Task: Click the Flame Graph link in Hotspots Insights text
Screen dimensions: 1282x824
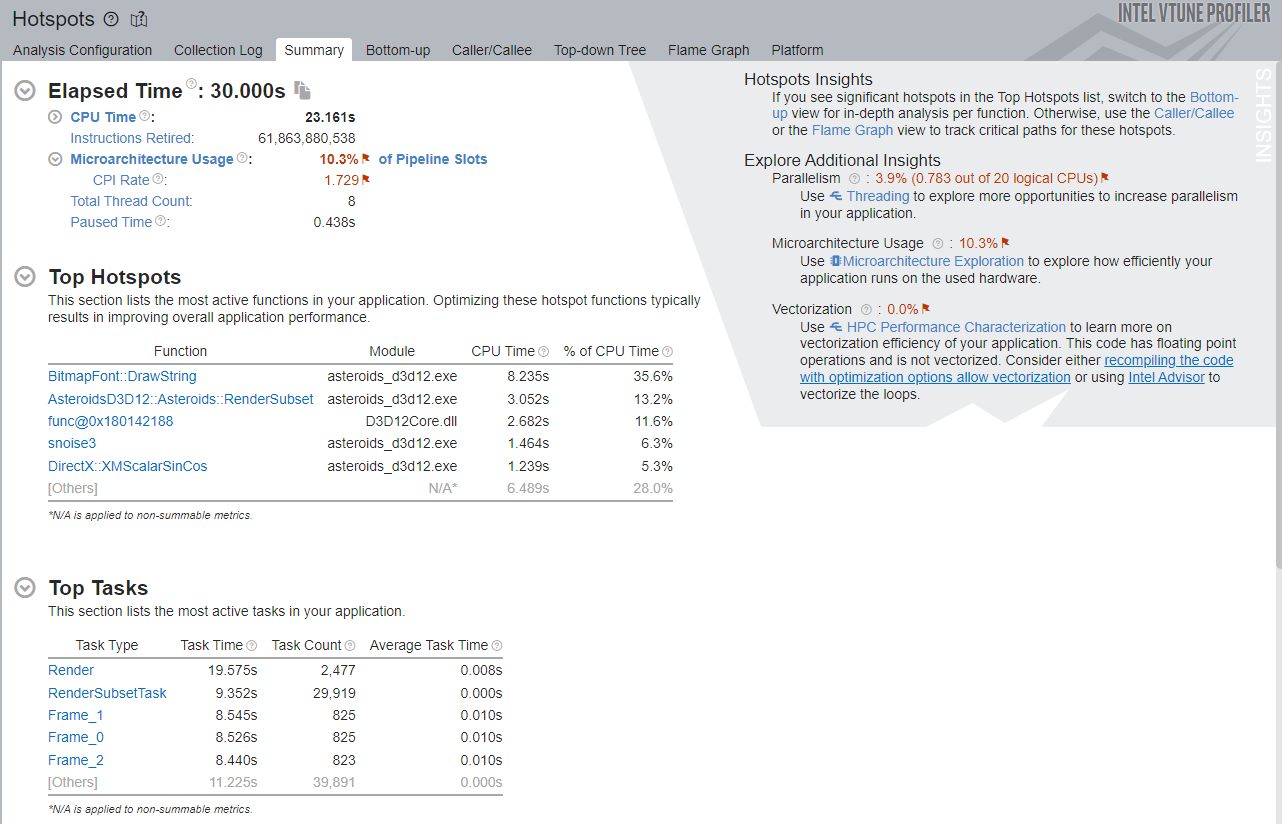Action: point(851,130)
